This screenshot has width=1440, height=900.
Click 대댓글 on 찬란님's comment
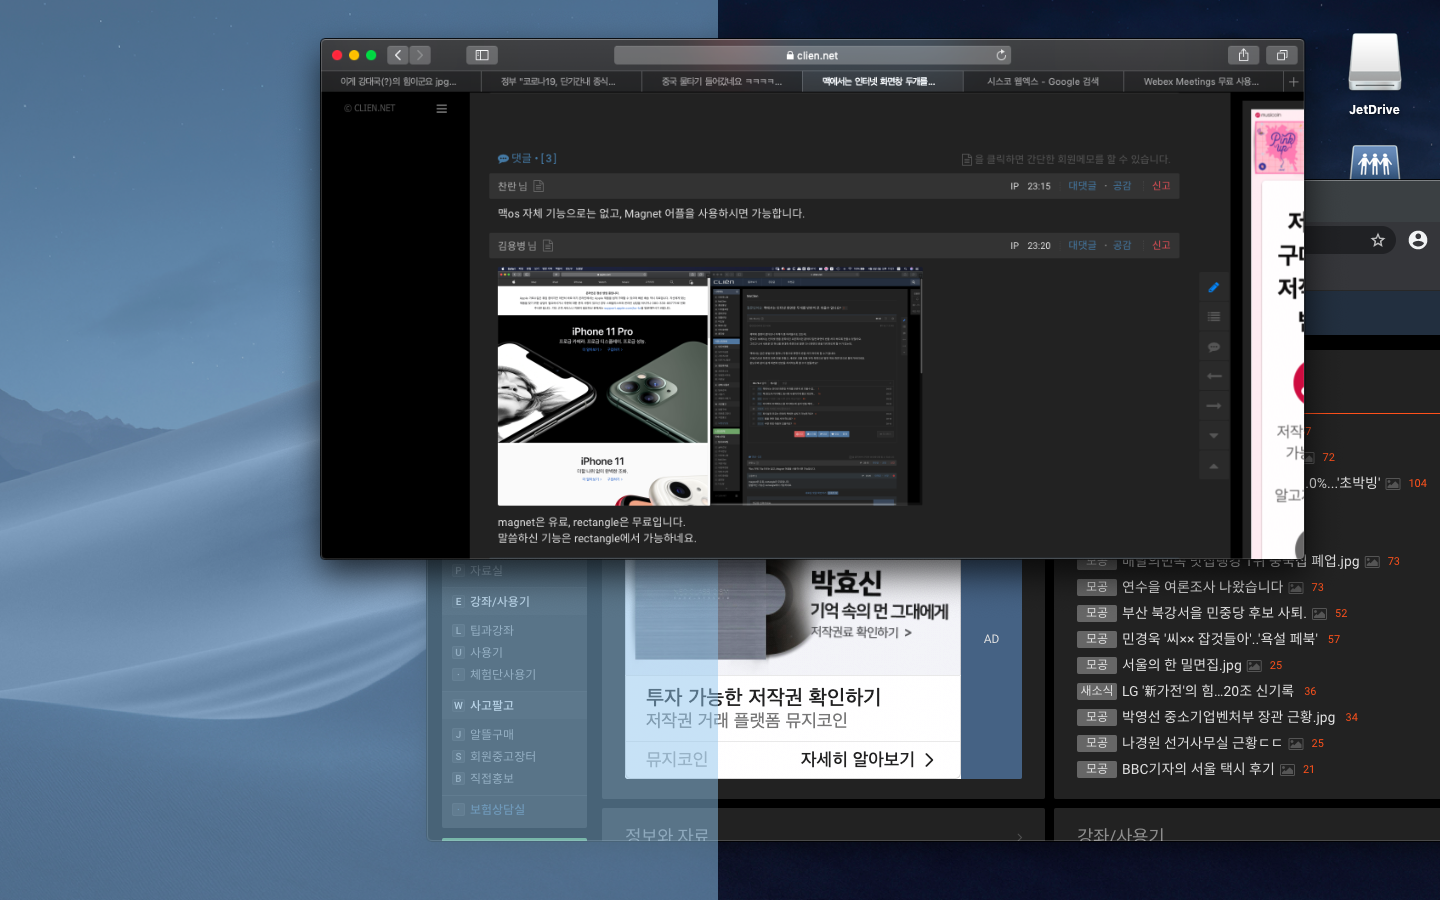(1082, 186)
